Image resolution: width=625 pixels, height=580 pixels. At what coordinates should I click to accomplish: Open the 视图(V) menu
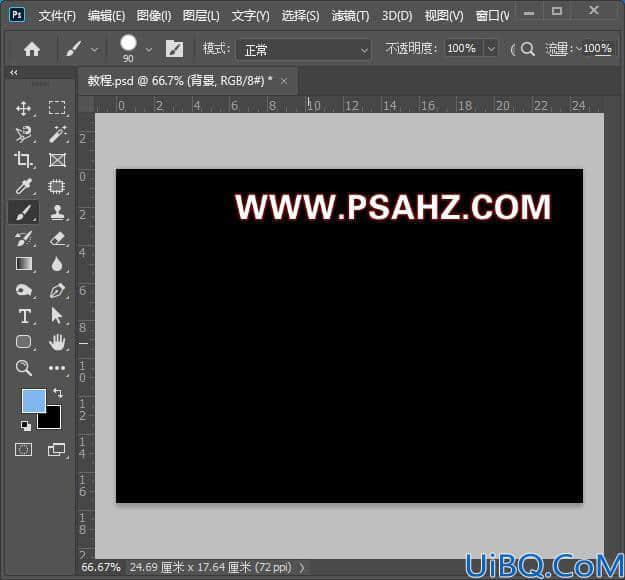click(444, 16)
